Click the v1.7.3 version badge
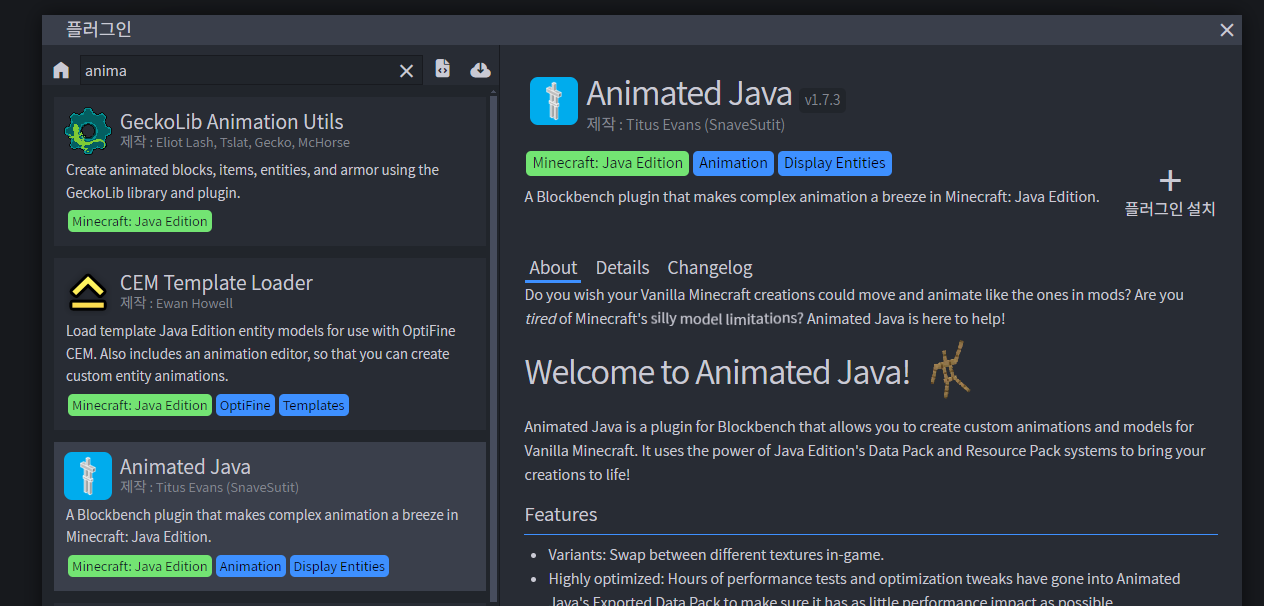This screenshot has width=1264, height=606. [x=823, y=99]
